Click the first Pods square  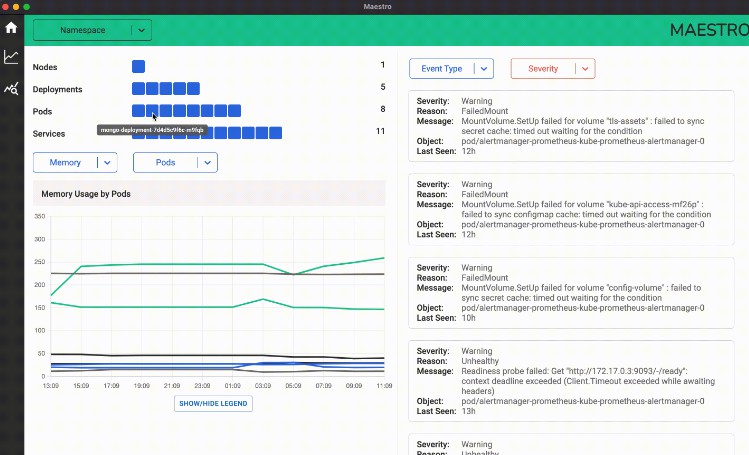138,111
